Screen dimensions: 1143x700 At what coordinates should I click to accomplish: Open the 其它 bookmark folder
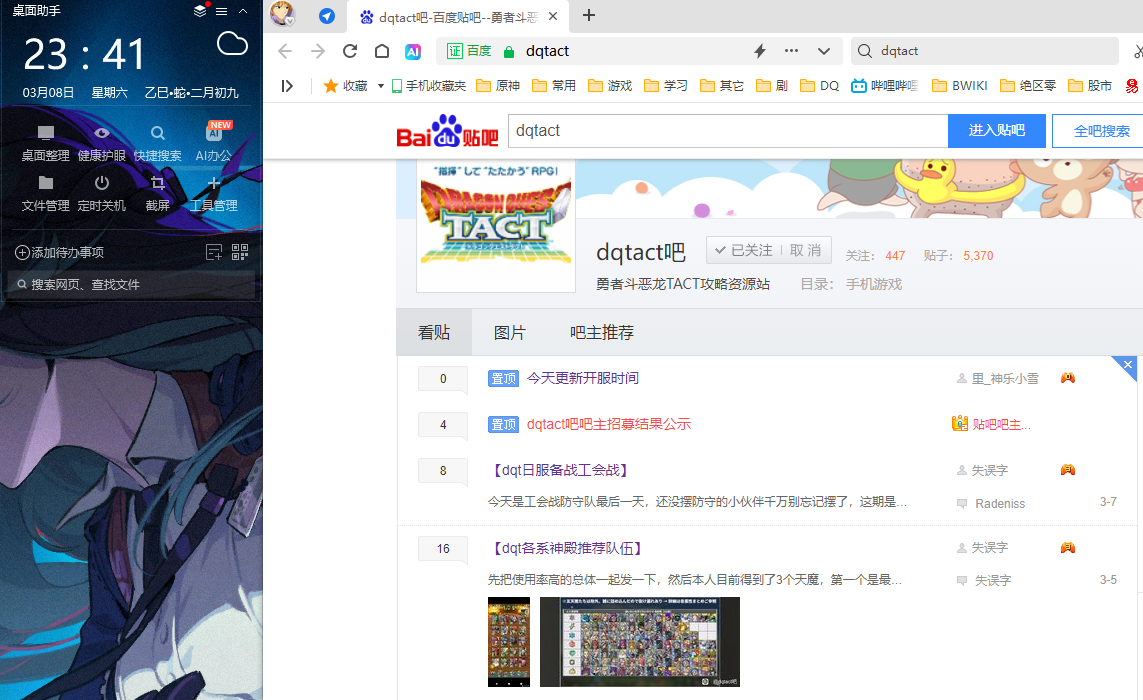[722, 86]
